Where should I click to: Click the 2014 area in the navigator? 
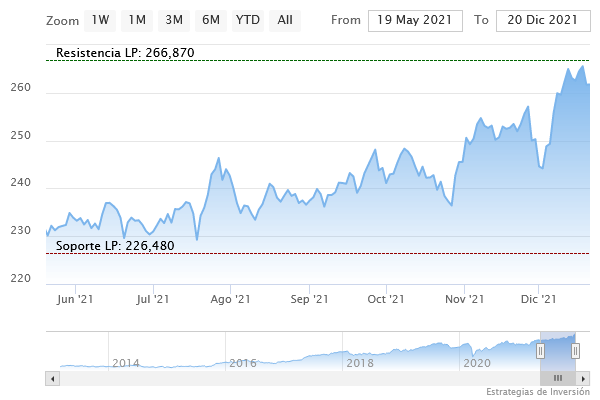point(125,362)
